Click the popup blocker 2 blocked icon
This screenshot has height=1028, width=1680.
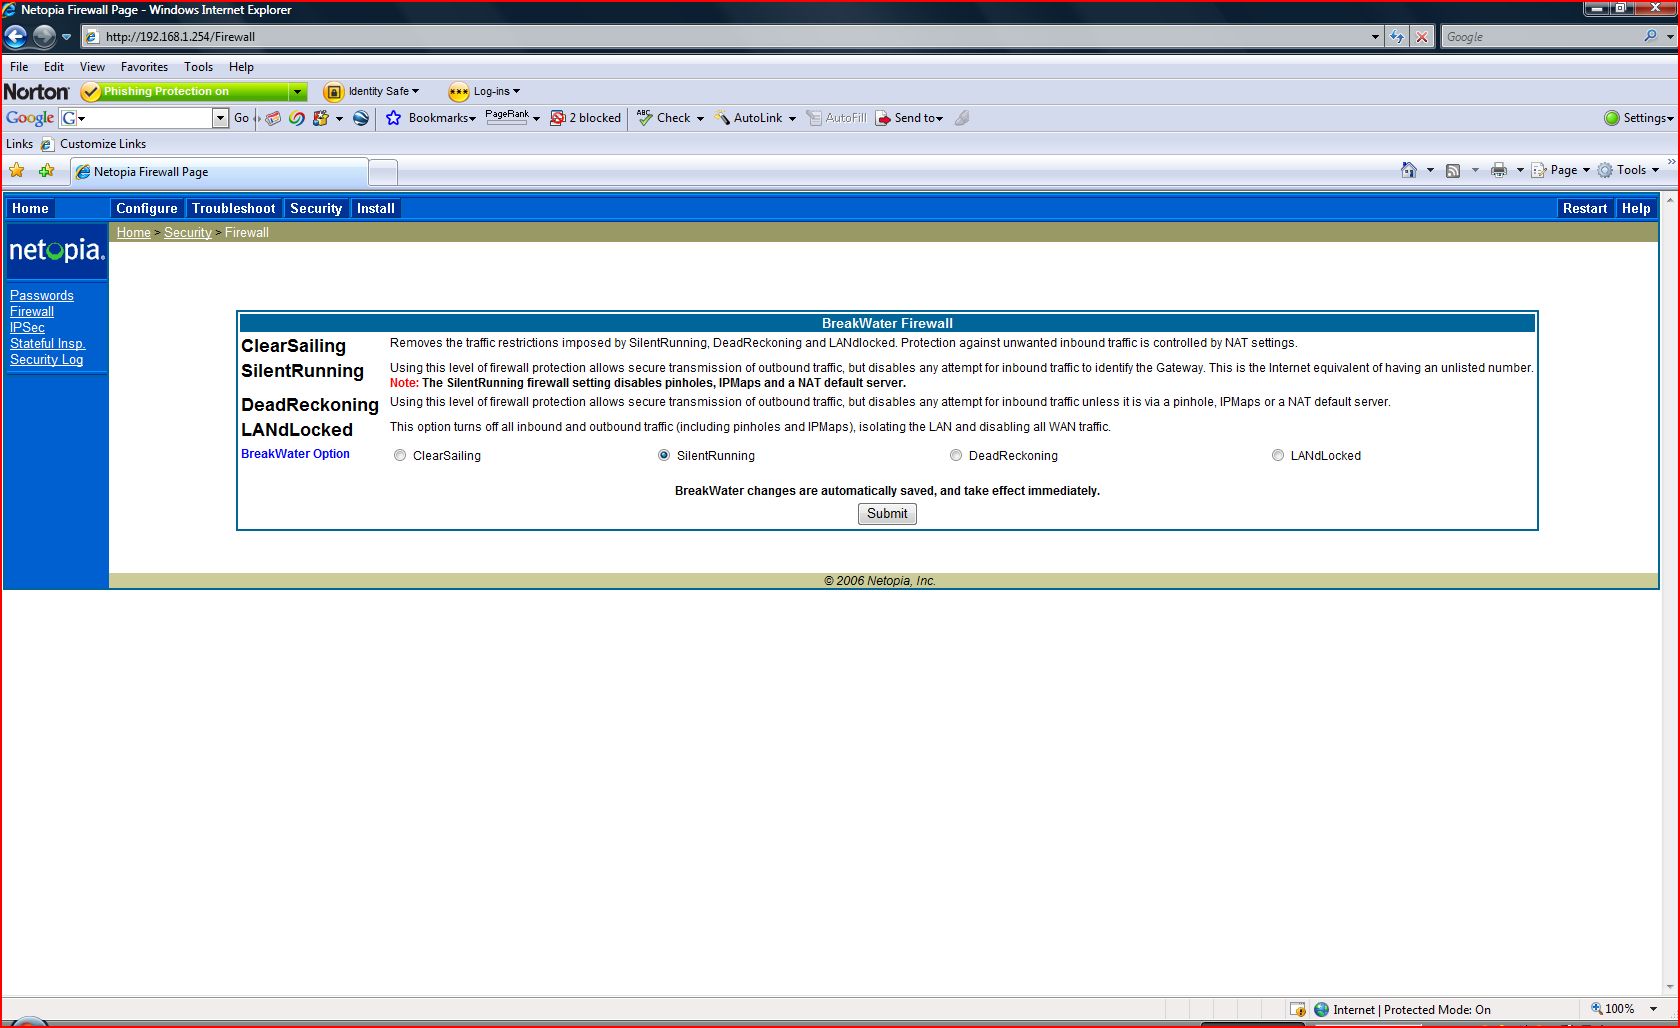tap(558, 118)
